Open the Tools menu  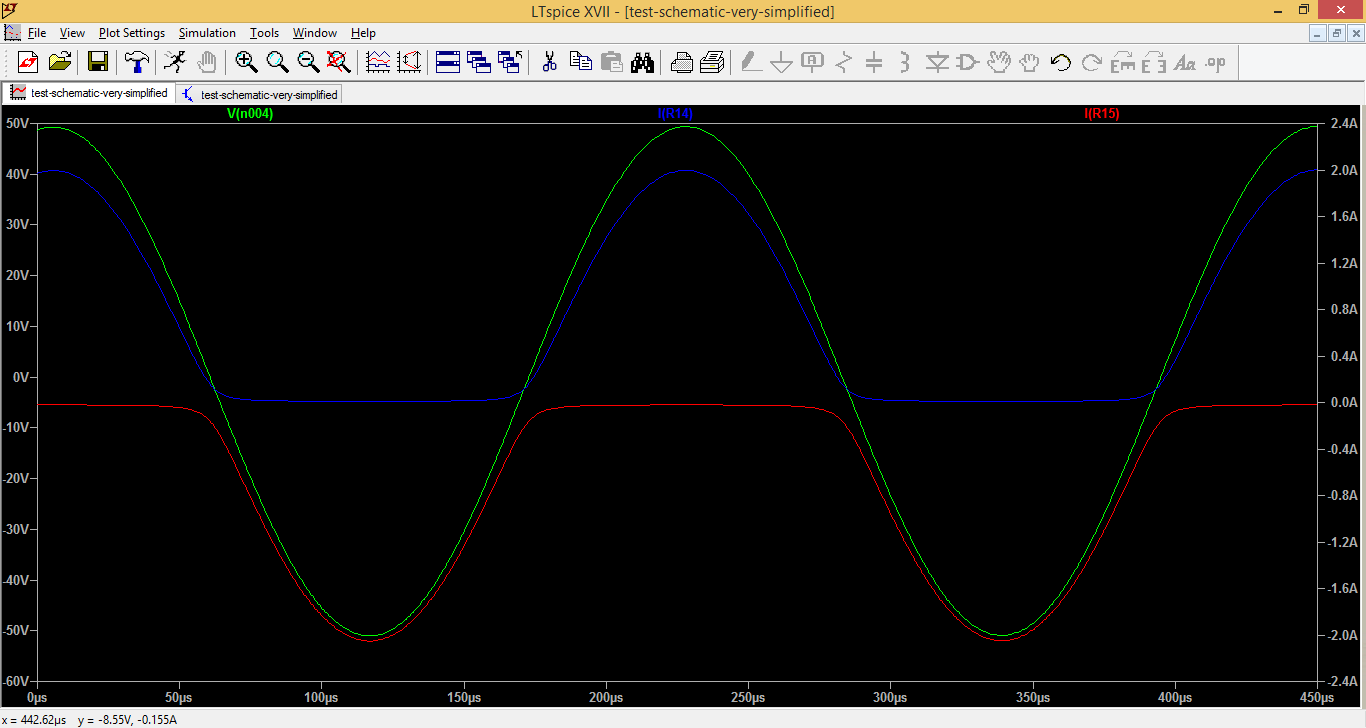265,33
